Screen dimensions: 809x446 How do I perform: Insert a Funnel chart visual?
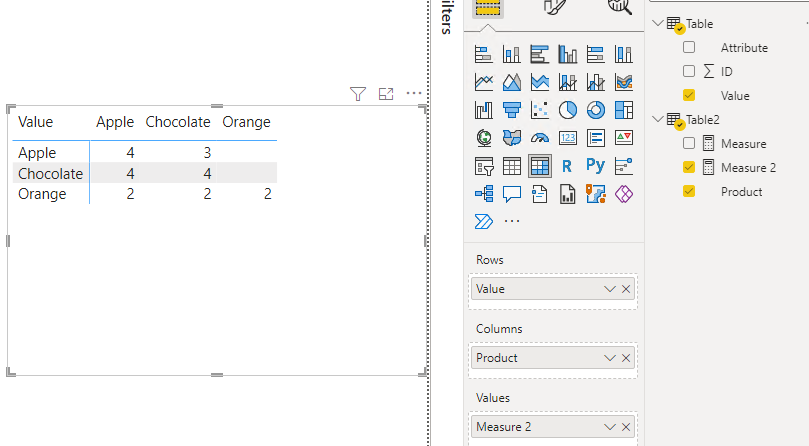[x=511, y=110]
